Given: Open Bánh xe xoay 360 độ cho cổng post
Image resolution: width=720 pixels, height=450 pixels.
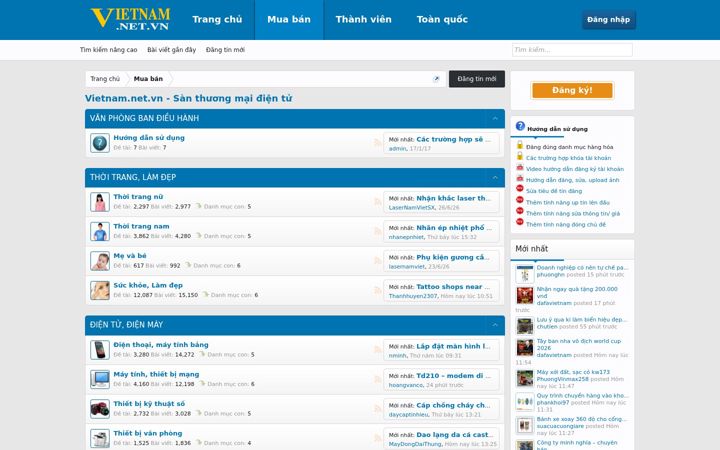Looking at the screenshot, I should (581, 419).
